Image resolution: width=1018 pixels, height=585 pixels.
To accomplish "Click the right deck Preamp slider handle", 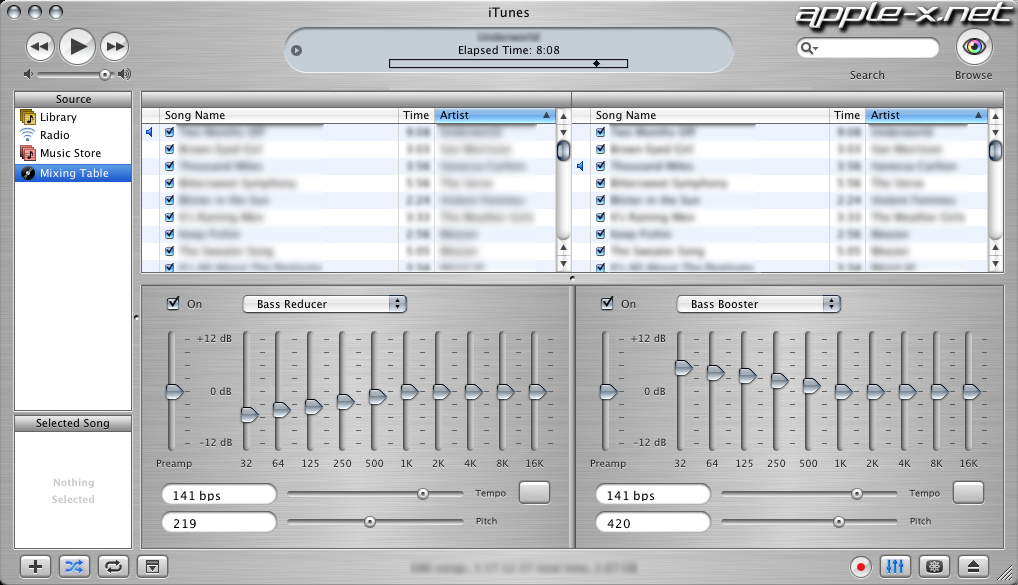I will click(608, 392).
